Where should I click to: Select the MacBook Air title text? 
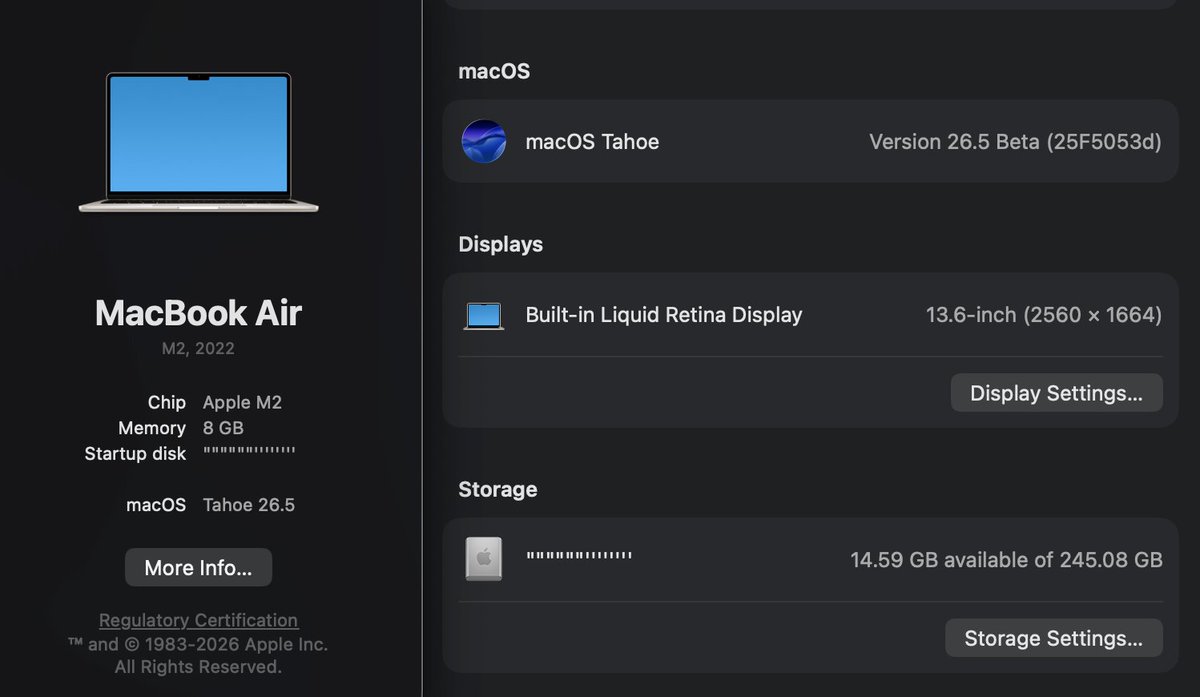pyautogui.click(x=198, y=313)
